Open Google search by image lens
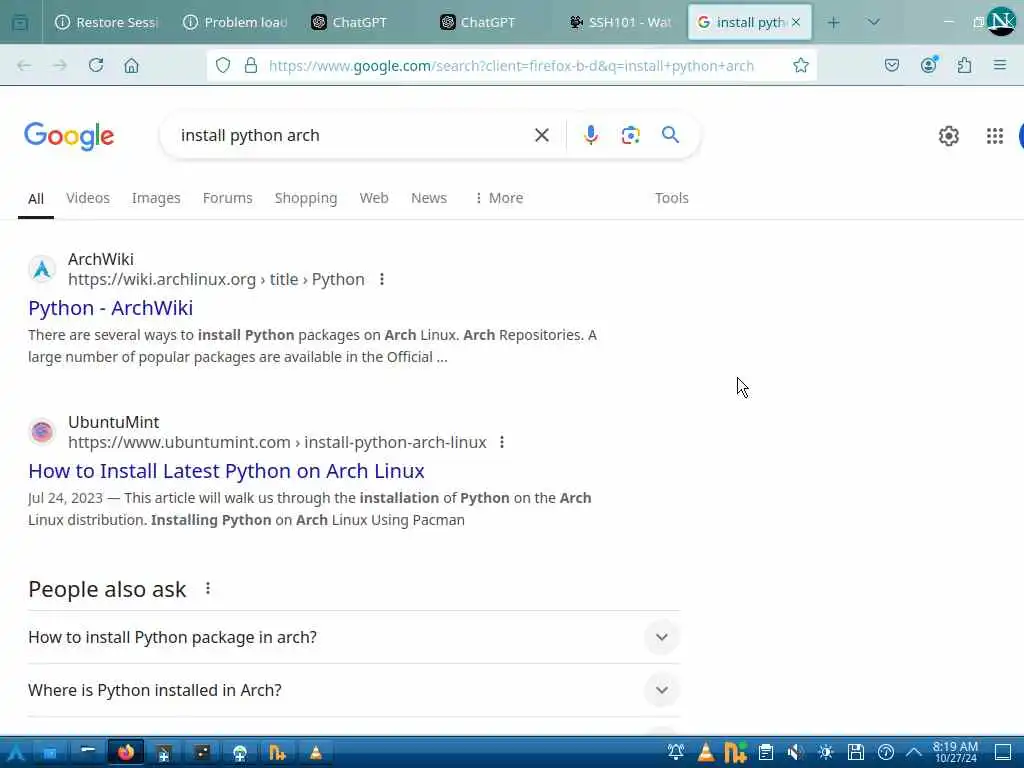The image size is (1024, 768). (630, 135)
